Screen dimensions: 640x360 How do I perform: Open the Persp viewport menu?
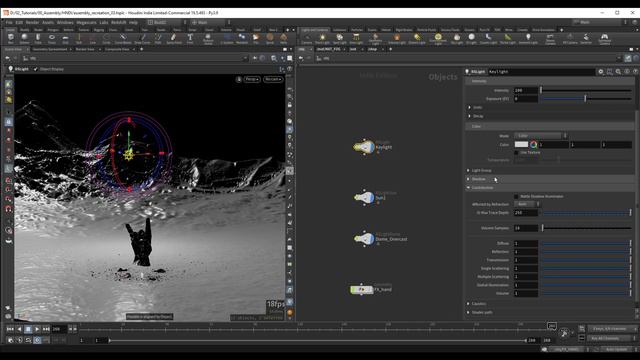pos(252,79)
